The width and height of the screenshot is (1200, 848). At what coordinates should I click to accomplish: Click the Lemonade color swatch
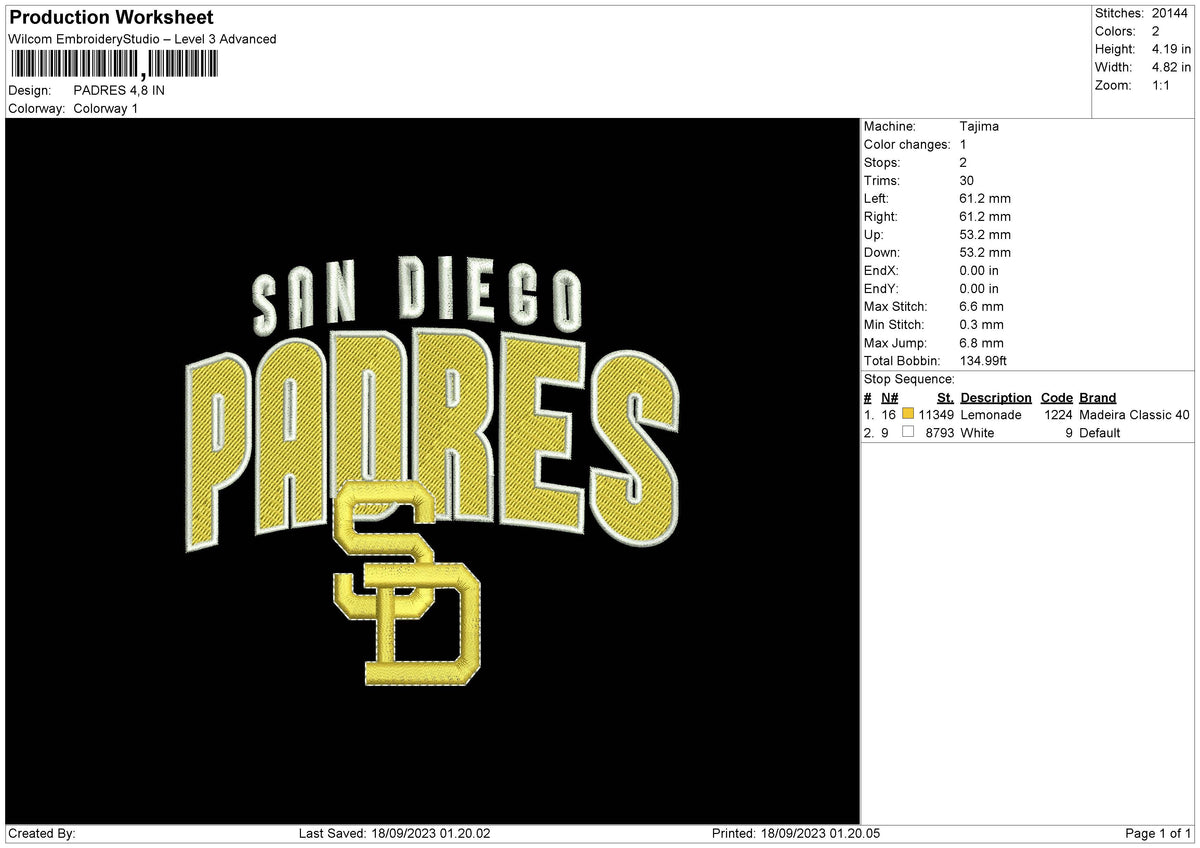[x=908, y=415]
